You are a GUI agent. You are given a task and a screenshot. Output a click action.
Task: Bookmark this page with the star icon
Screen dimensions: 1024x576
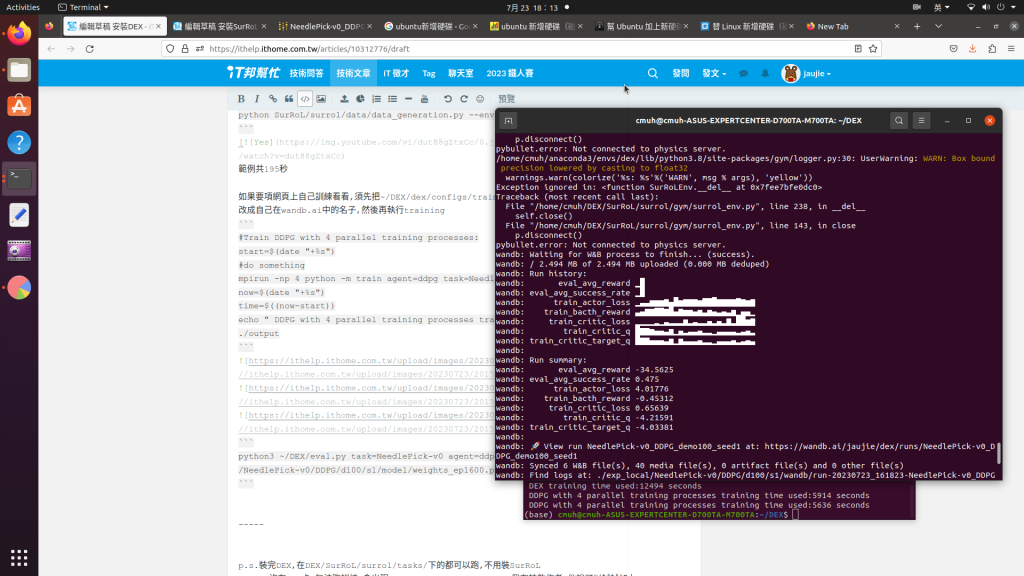click(x=873, y=48)
